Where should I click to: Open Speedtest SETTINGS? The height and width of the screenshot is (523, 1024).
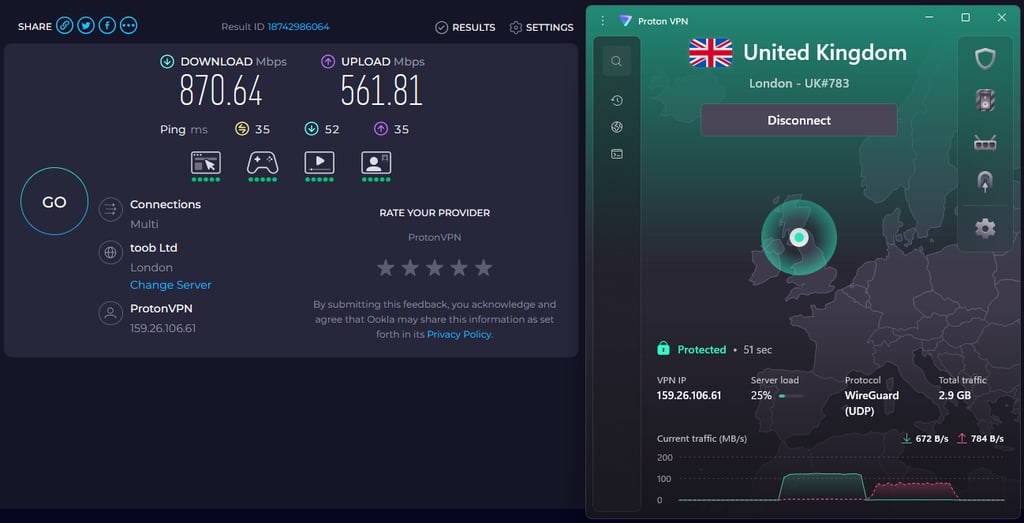541,27
